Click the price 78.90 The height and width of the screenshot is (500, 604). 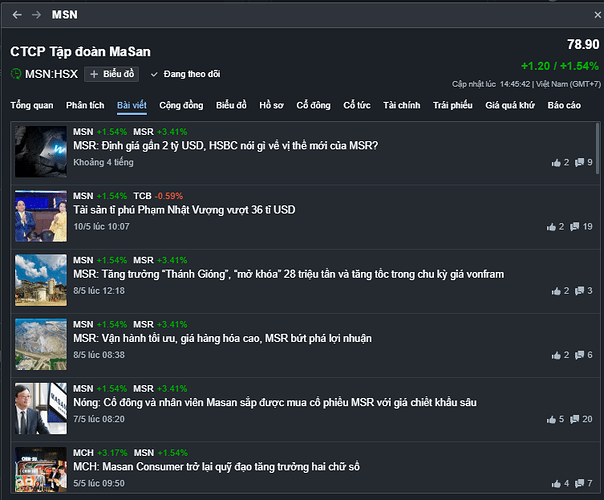point(583,45)
